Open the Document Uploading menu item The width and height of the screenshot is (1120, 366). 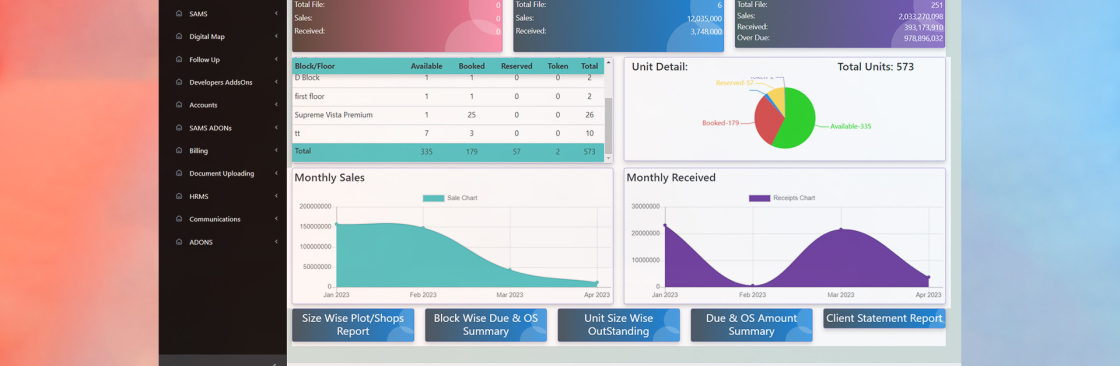[223, 174]
